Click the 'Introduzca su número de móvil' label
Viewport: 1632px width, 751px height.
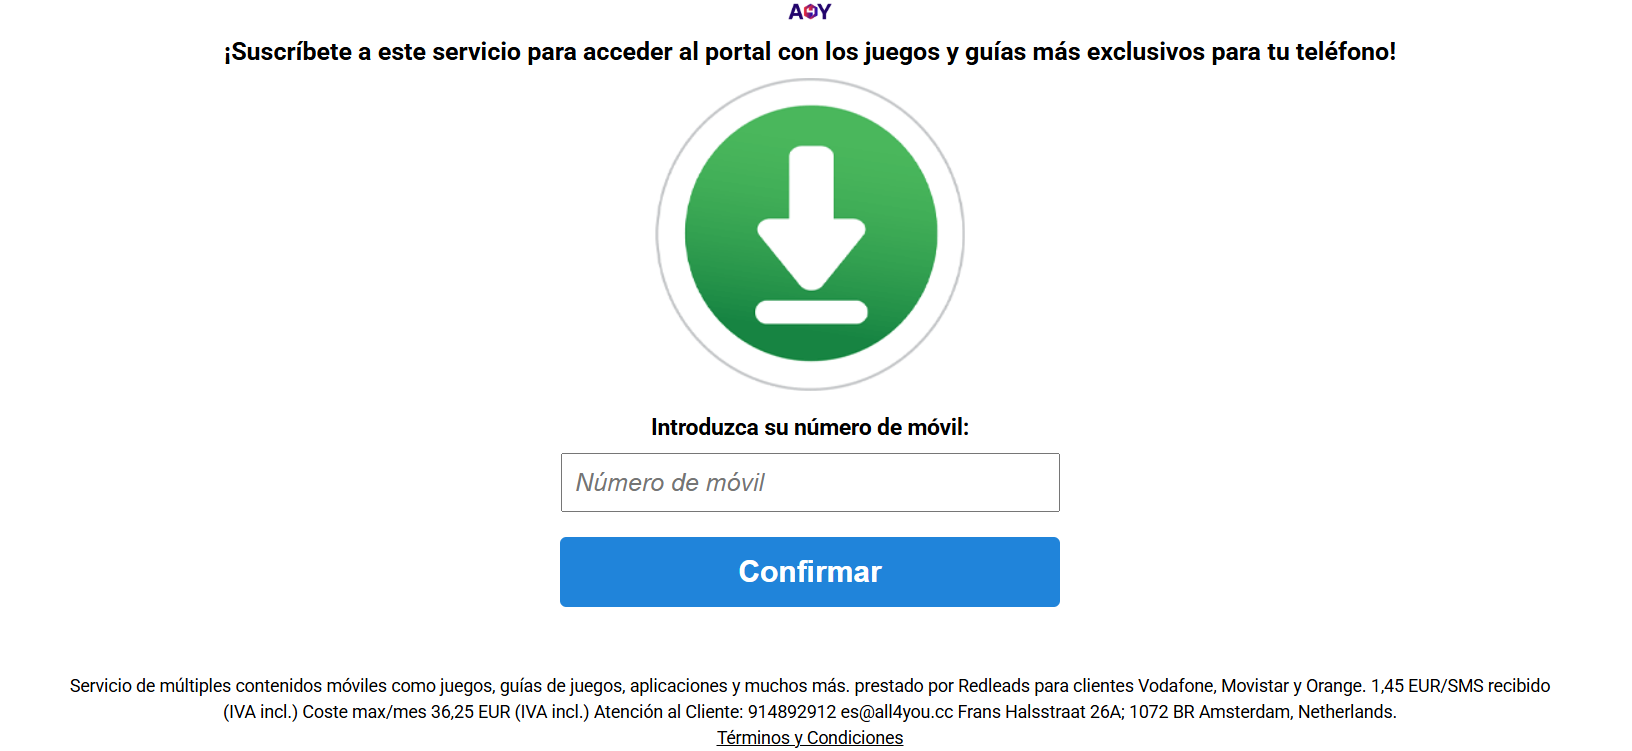point(810,427)
